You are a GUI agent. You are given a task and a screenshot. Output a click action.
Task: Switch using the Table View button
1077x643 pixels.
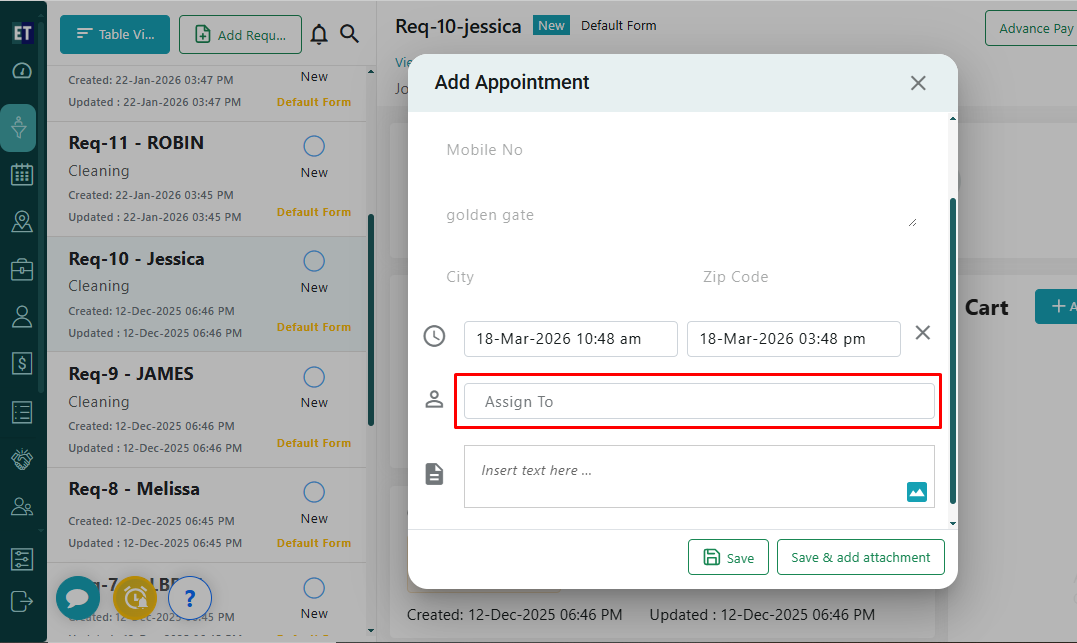[114, 34]
